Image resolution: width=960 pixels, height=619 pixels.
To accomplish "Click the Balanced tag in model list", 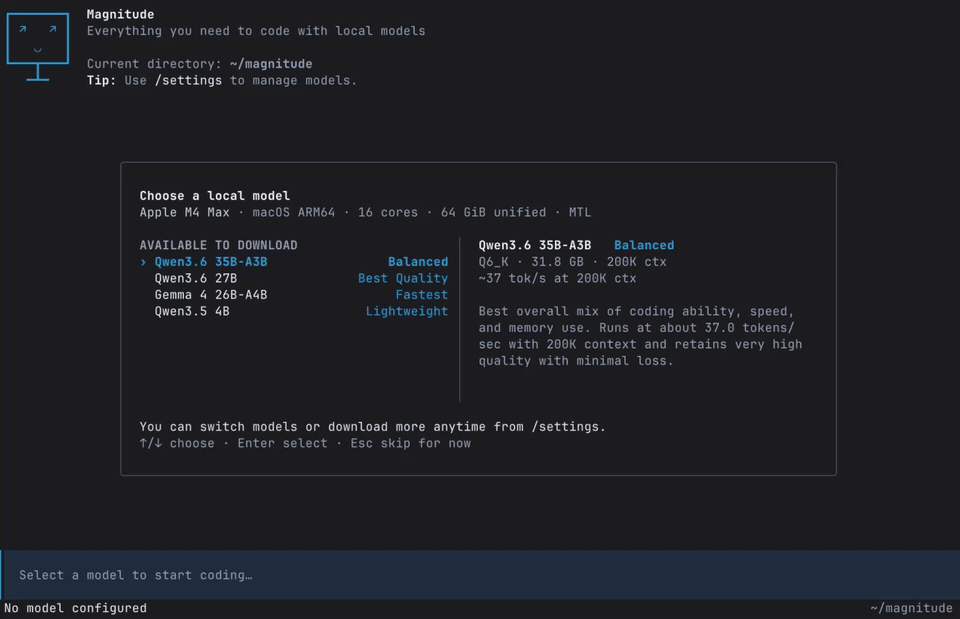I will [x=418, y=262].
